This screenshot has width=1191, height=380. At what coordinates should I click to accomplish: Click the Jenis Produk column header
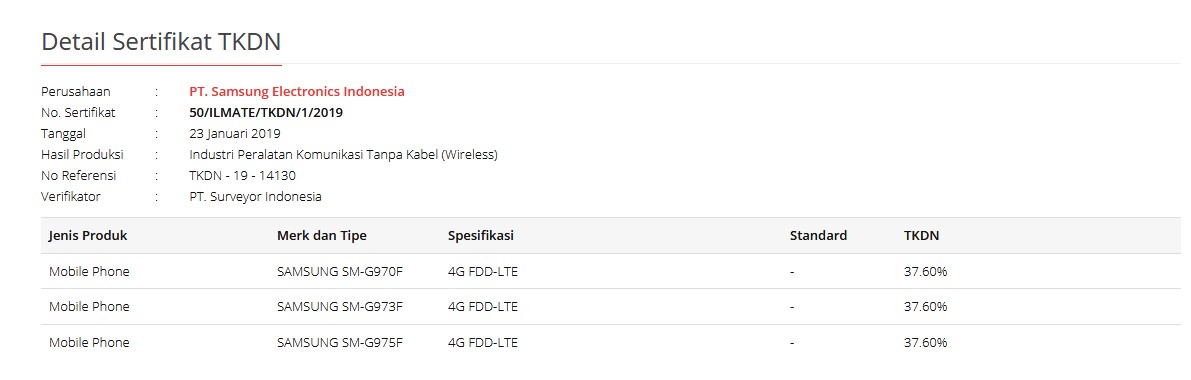pyautogui.click(x=88, y=236)
